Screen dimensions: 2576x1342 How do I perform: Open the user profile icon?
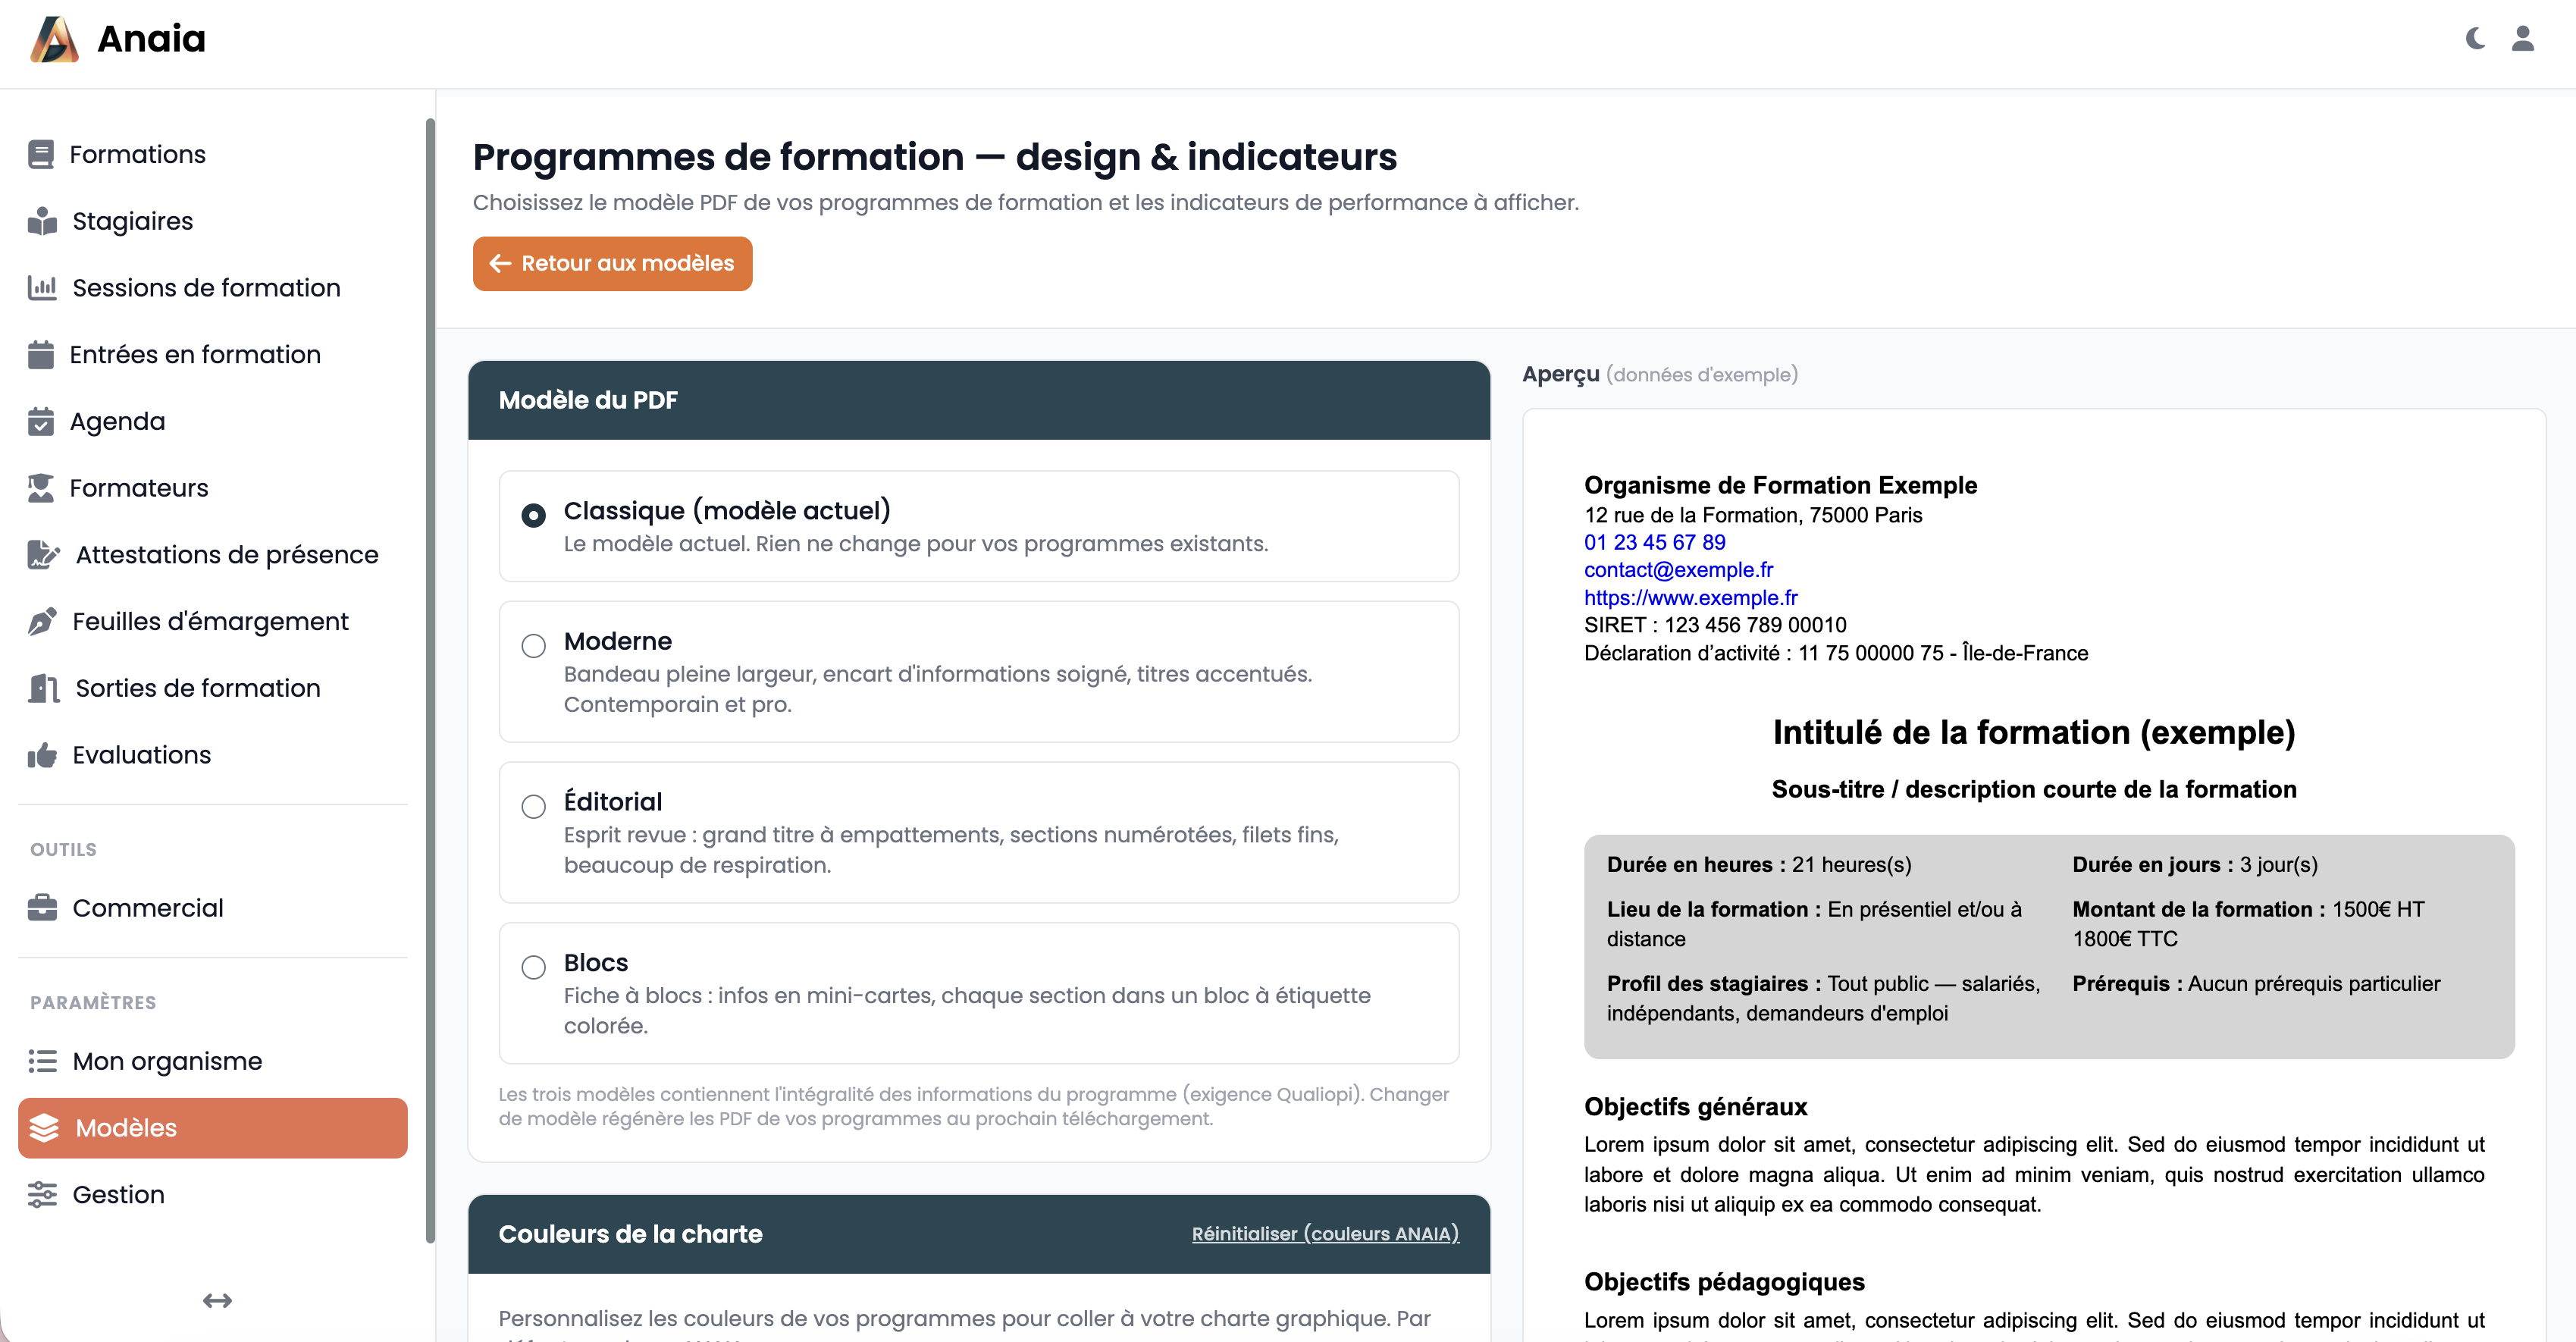pyautogui.click(x=2522, y=38)
